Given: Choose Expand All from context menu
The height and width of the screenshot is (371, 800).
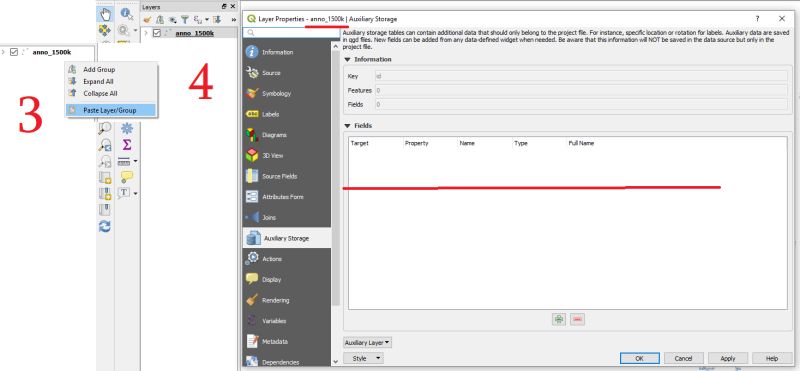Looking at the screenshot, I should (x=111, y=81).
